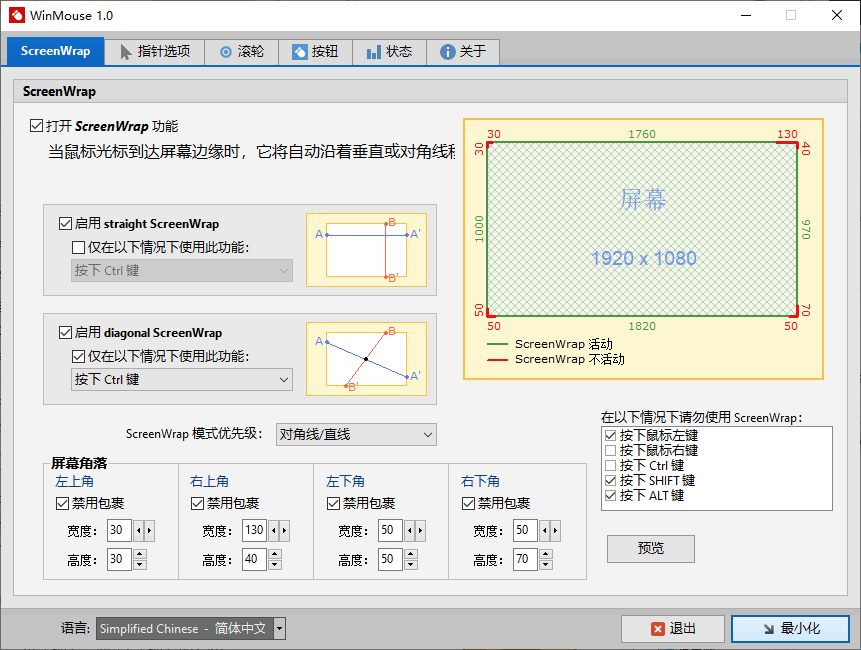
Task: Increase 右下角 宽度 with right arrow
Action: 555,530
